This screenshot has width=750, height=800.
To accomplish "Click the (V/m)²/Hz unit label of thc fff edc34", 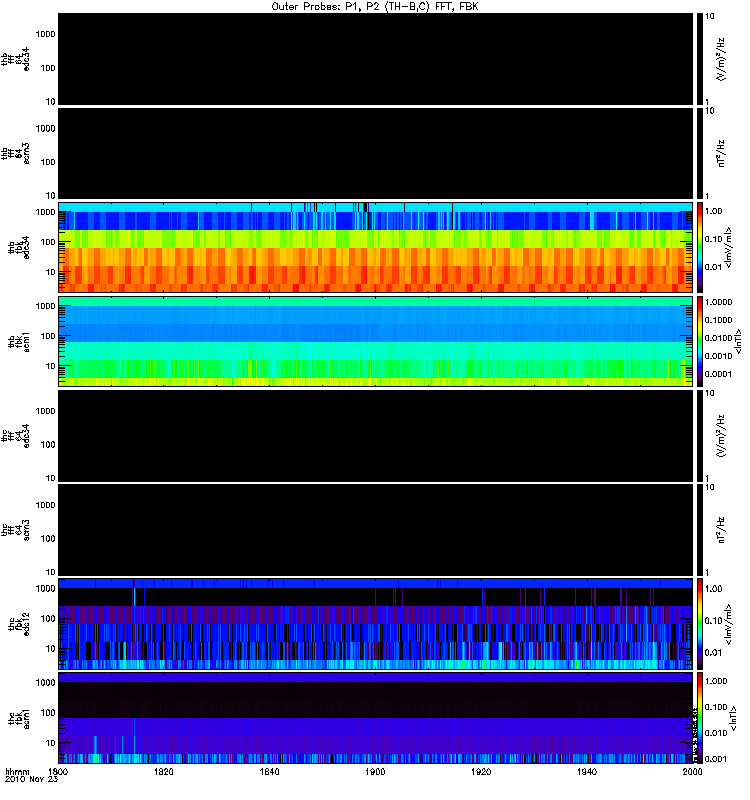I will tap(721, 436).
